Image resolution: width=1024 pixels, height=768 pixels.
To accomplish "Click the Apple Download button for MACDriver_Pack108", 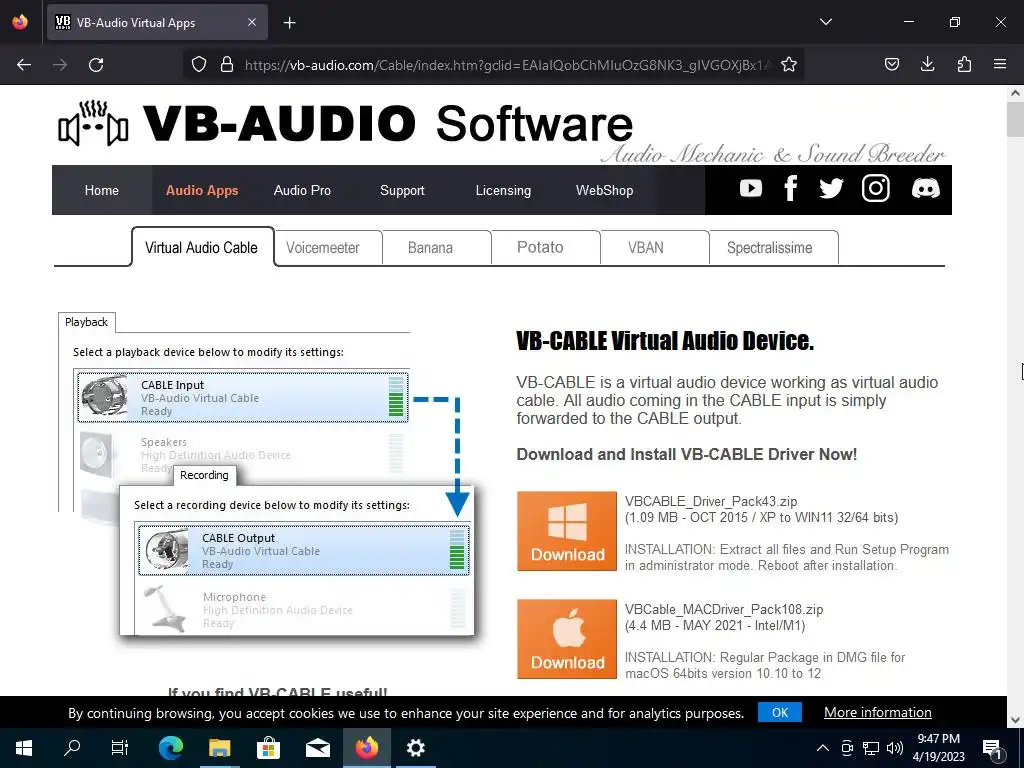I will (567, 639).
